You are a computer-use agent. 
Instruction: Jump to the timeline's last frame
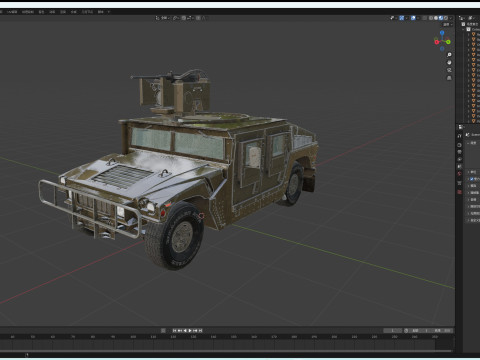pos(200,330)
